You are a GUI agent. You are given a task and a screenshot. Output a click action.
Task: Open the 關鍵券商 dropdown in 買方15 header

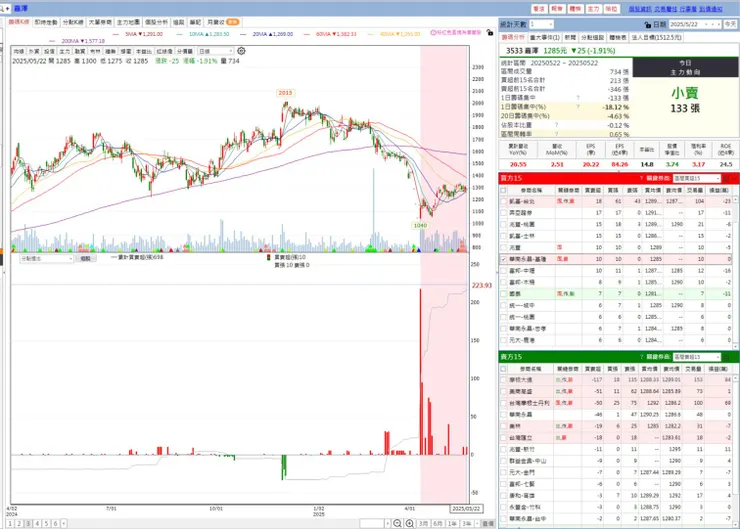(x=697, y=178)
